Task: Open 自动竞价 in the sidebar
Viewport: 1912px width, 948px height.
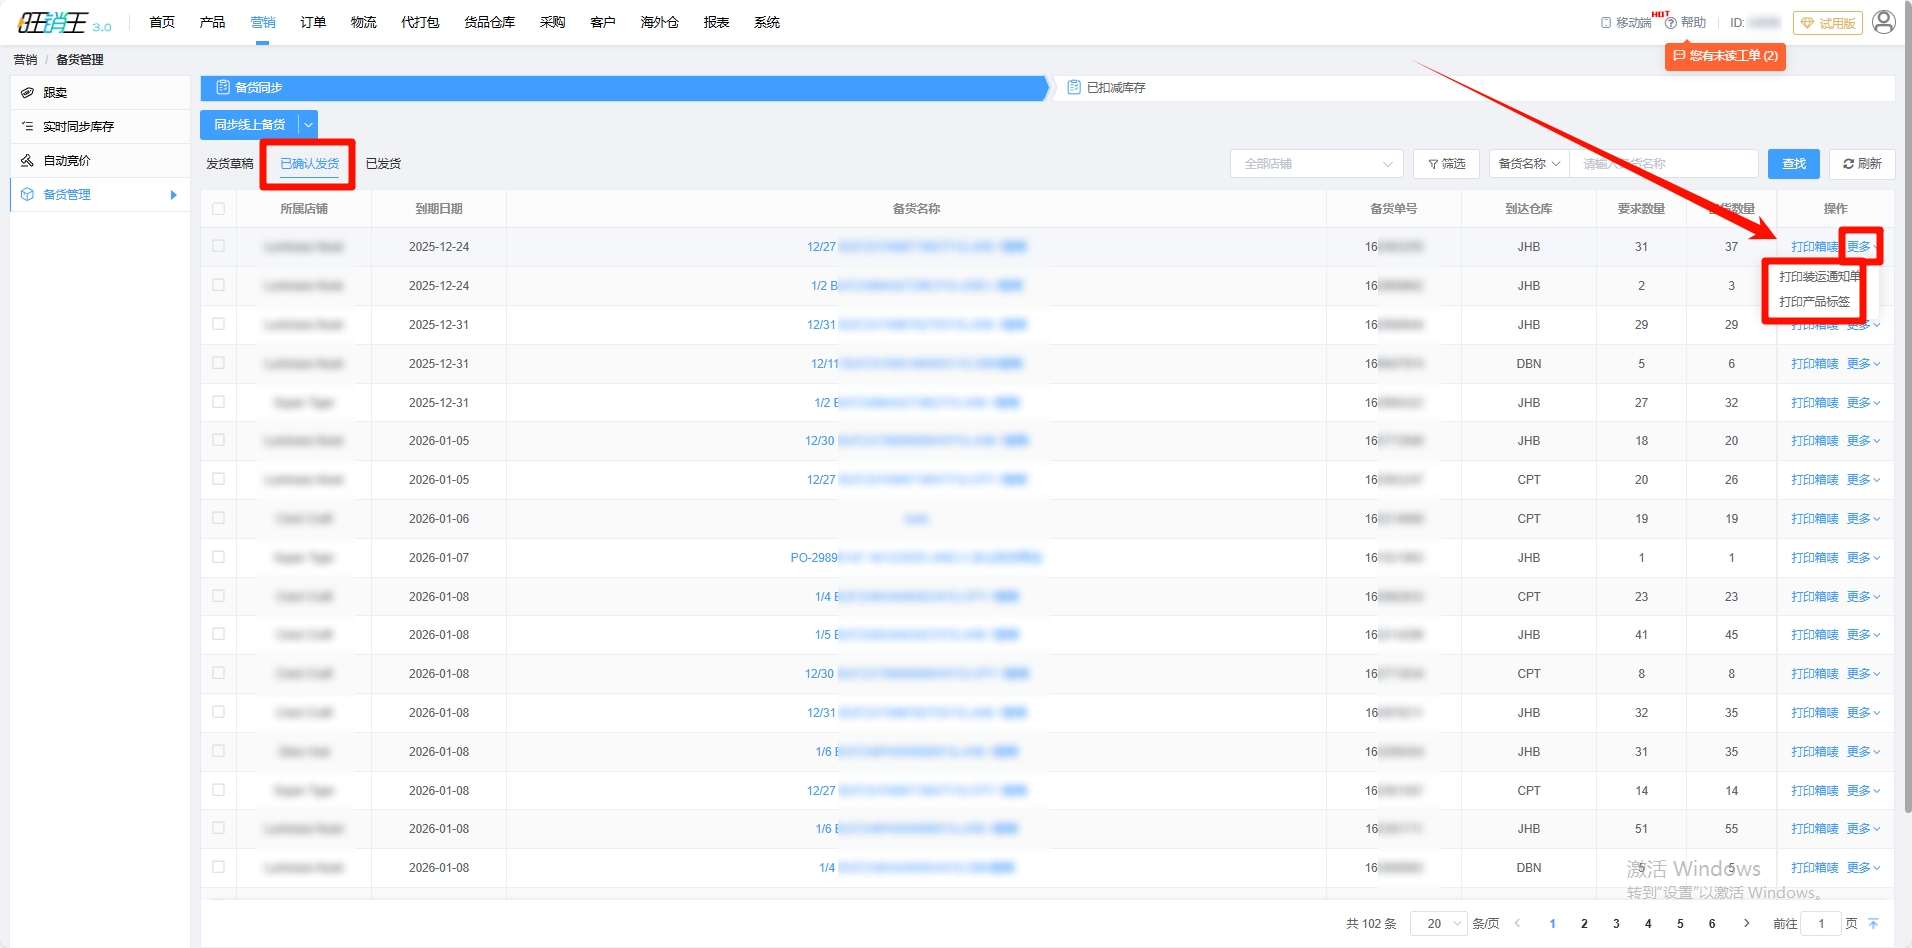Action: click(x=66, y=161)
